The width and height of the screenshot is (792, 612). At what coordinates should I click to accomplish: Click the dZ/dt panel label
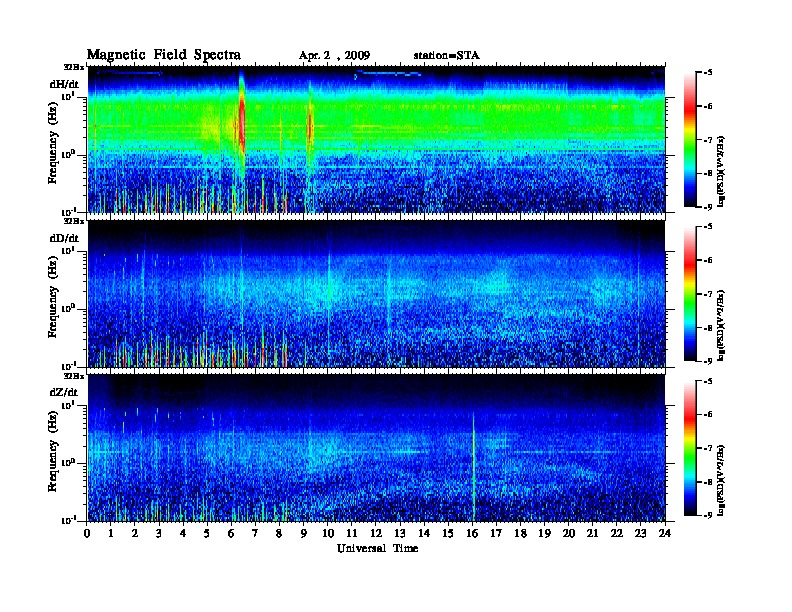(x=64, y=392)
